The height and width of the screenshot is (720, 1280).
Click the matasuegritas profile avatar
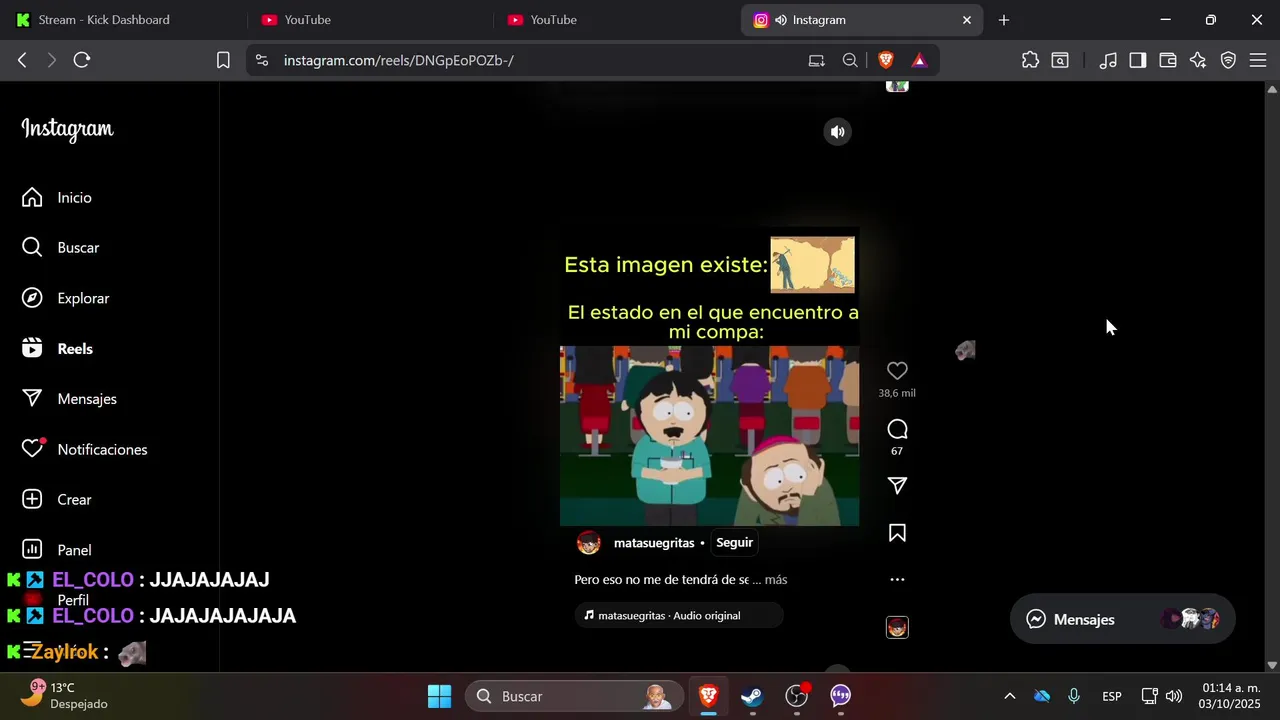tap(589, 543)
